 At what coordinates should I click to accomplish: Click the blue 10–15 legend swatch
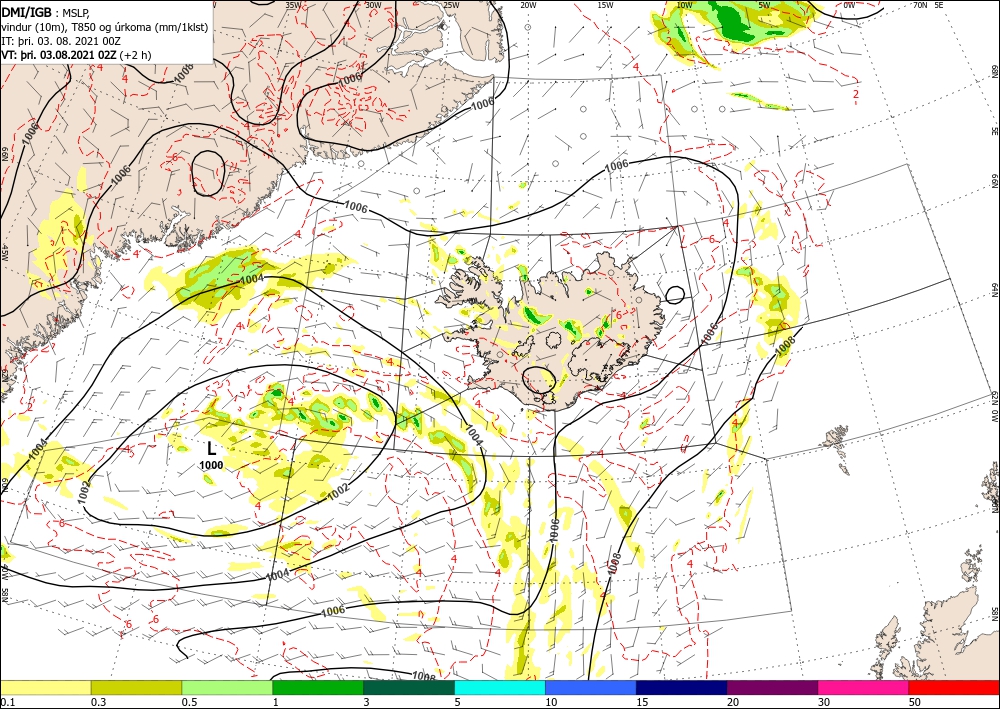[x=591, y=688]
